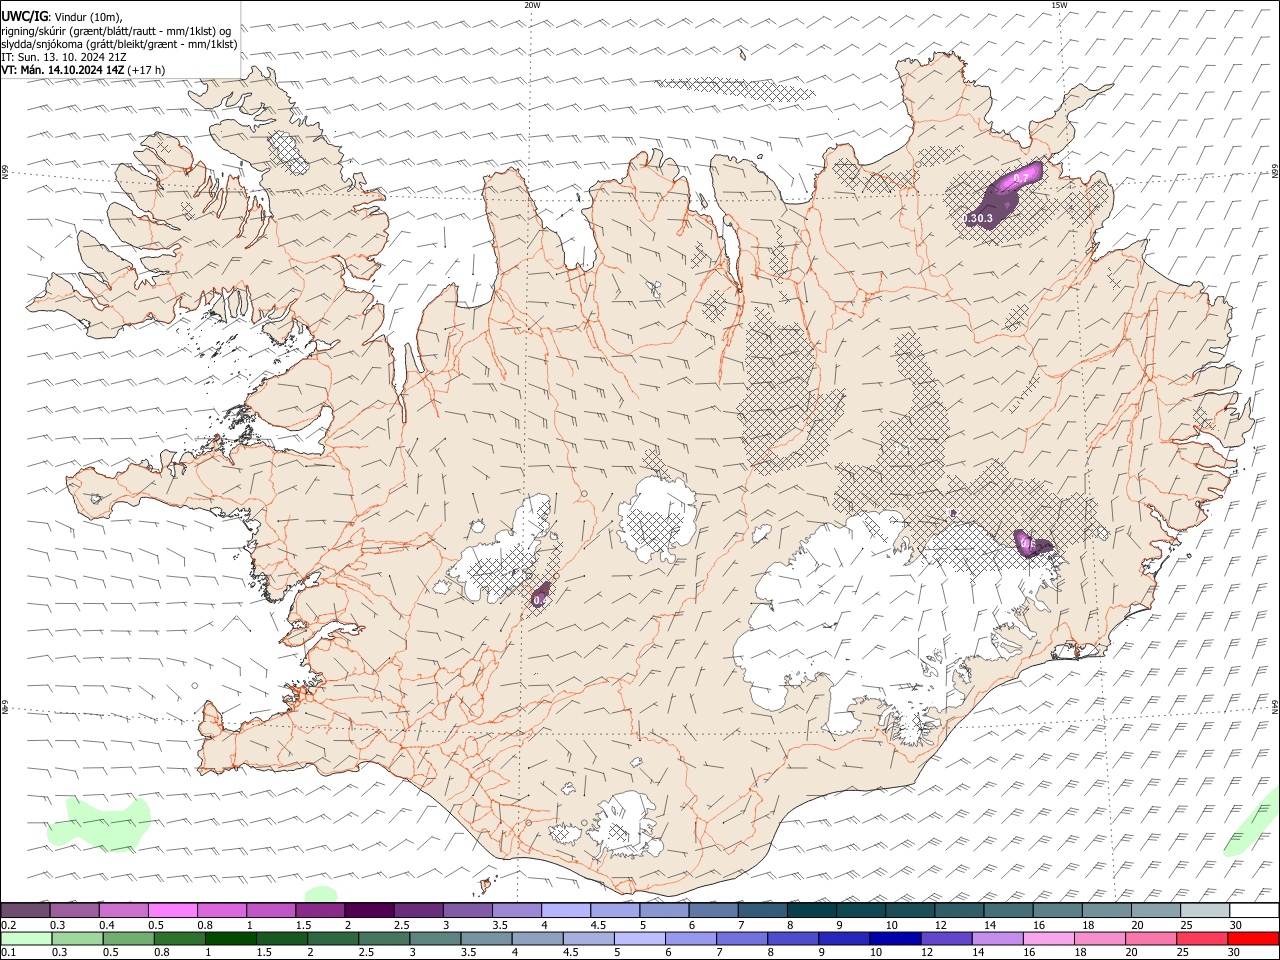Viewport: 1280px width, 960px height.
Task: Click the lavender 4 snow legend swatch
Action: click(x=566, y=911)
